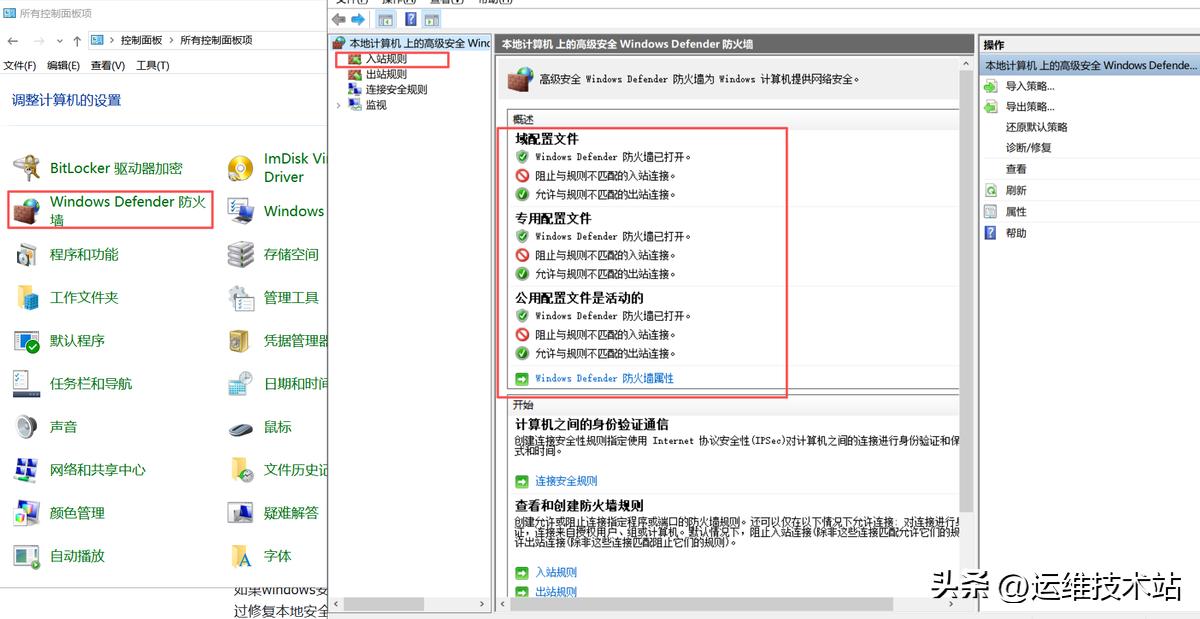The height and width of the screenshot is (619, 1200).
Task: Click the back navigation arrow in console toolbar
Action: pyautogui.click(x=339, y=19)
